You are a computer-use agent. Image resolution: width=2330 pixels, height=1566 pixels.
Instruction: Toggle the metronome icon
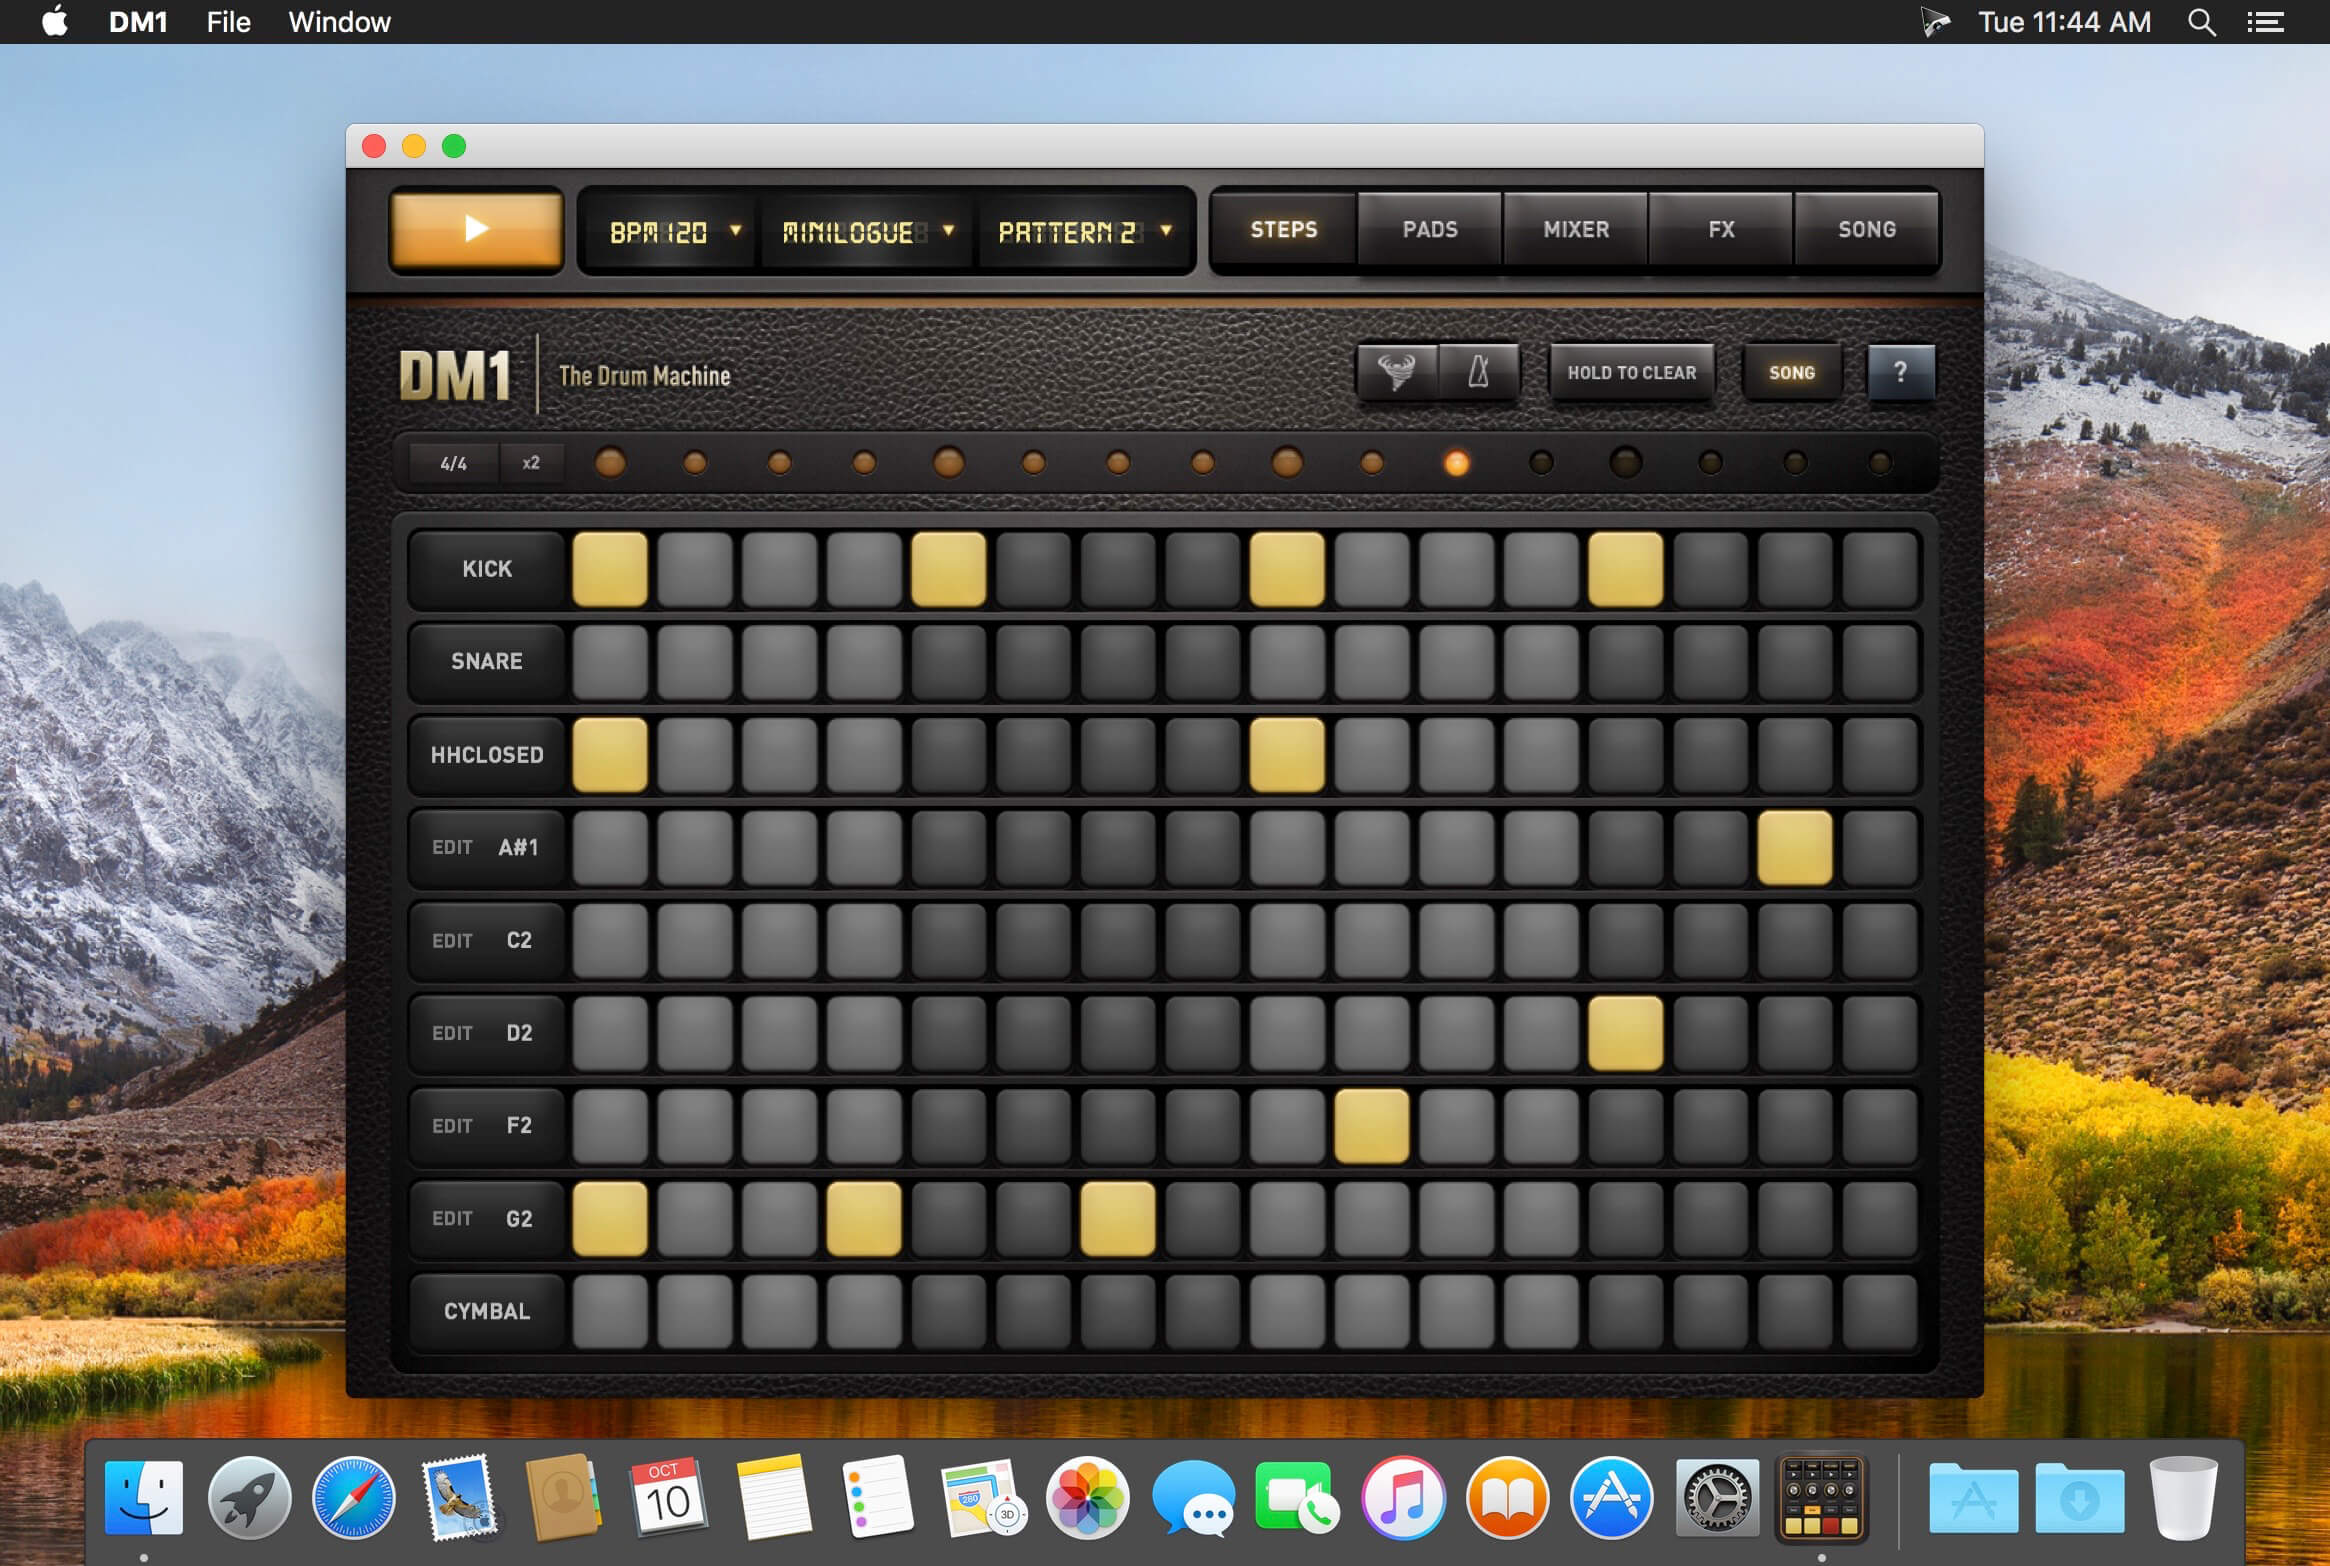tap(1479, 373)
